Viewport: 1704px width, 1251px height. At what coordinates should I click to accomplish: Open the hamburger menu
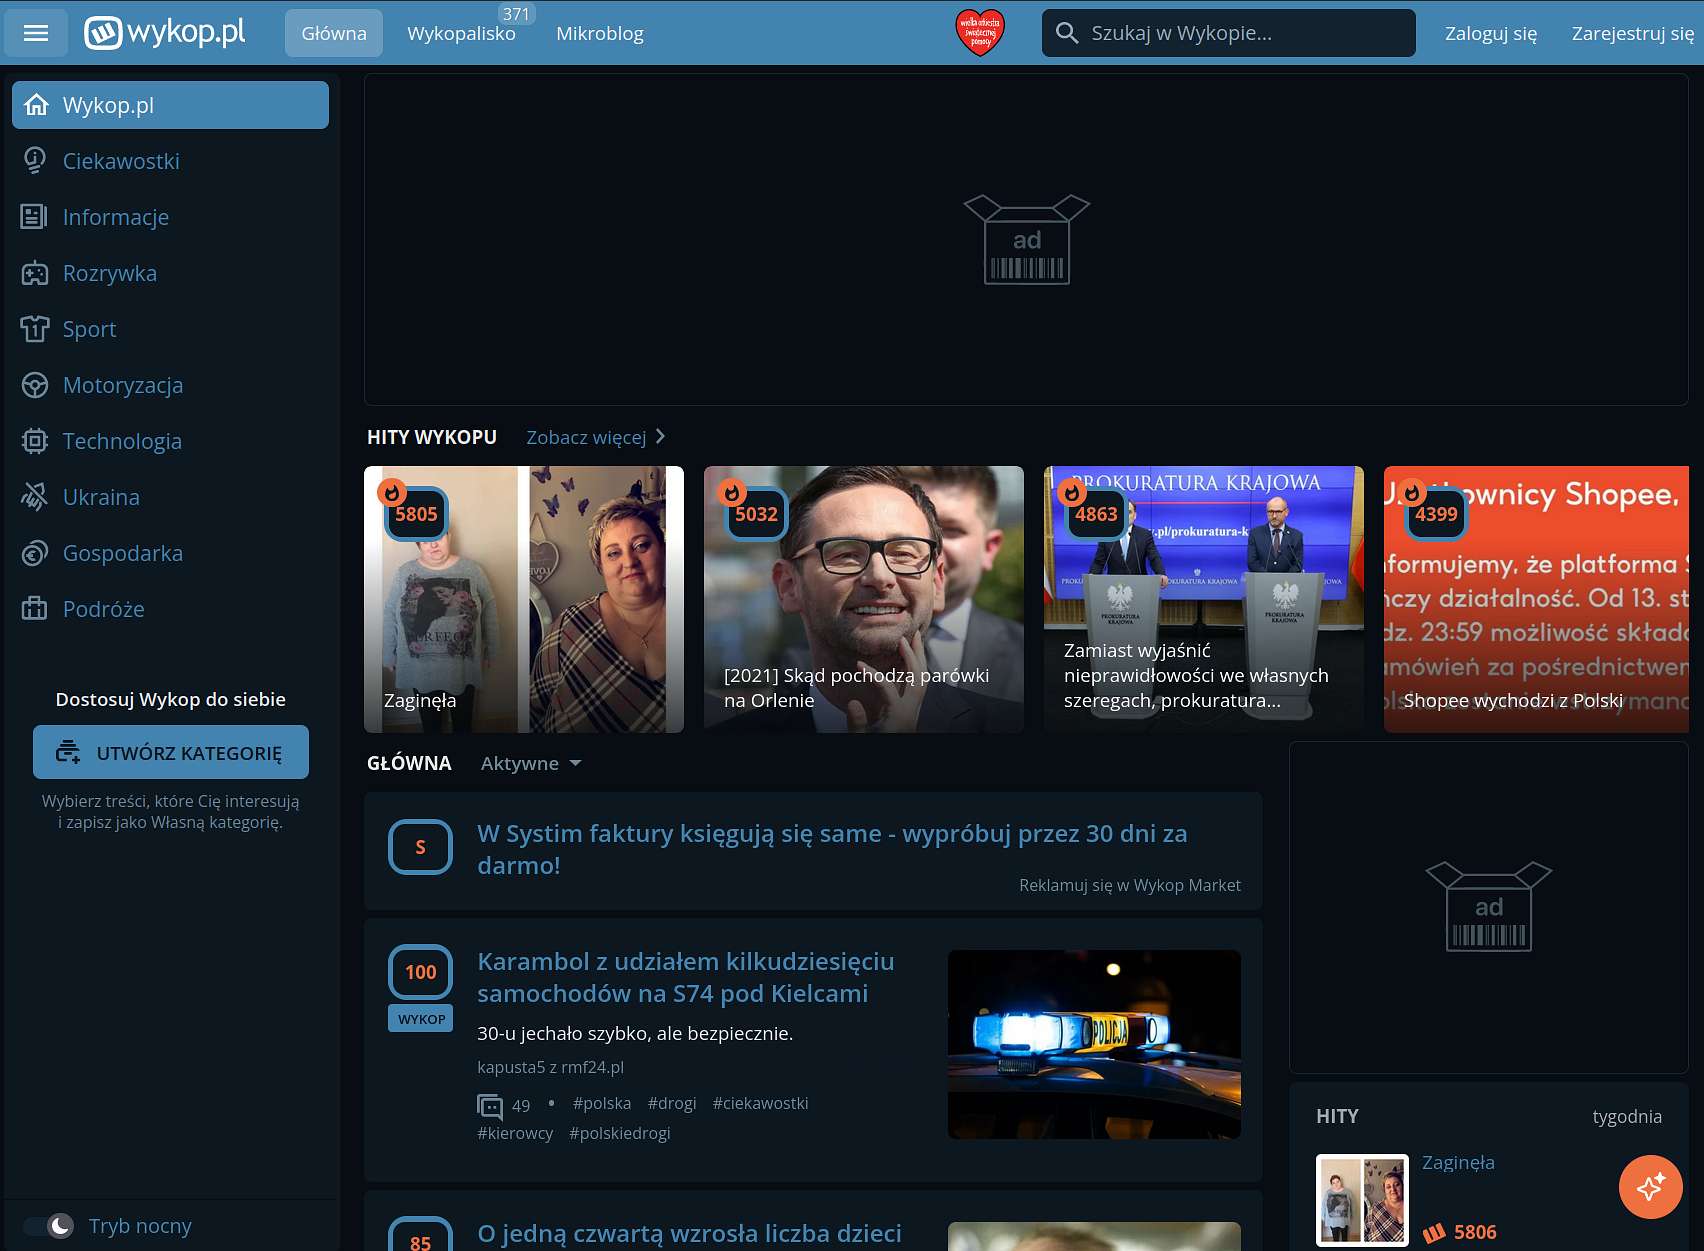click(36, 33)
